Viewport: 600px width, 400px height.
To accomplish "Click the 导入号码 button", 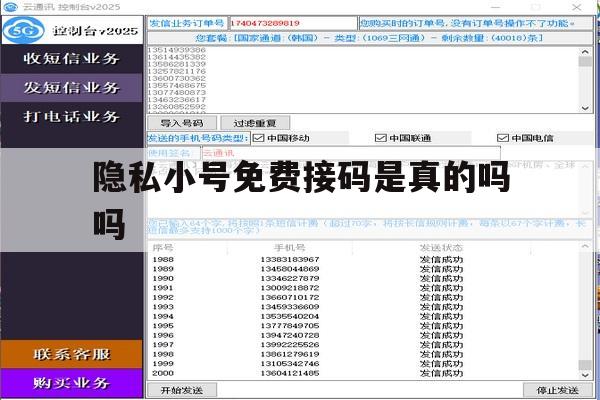I will (x=182, y=123).
